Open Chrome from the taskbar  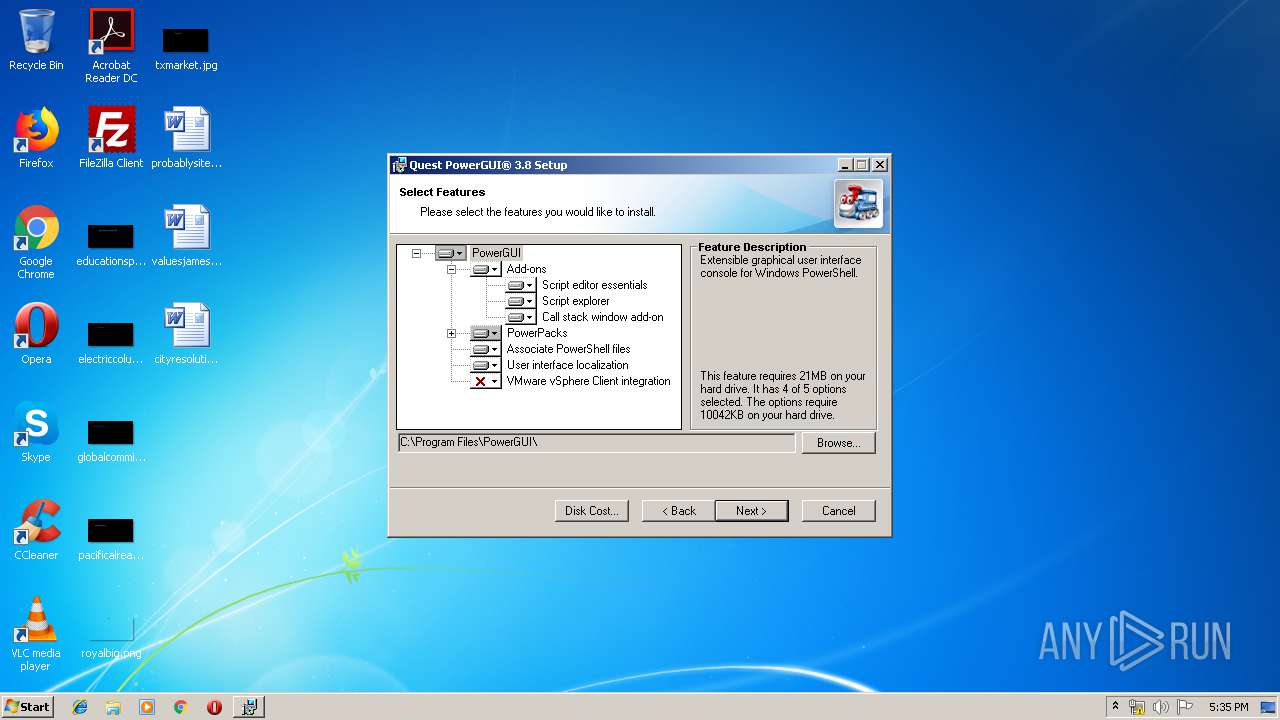(180, 707)
